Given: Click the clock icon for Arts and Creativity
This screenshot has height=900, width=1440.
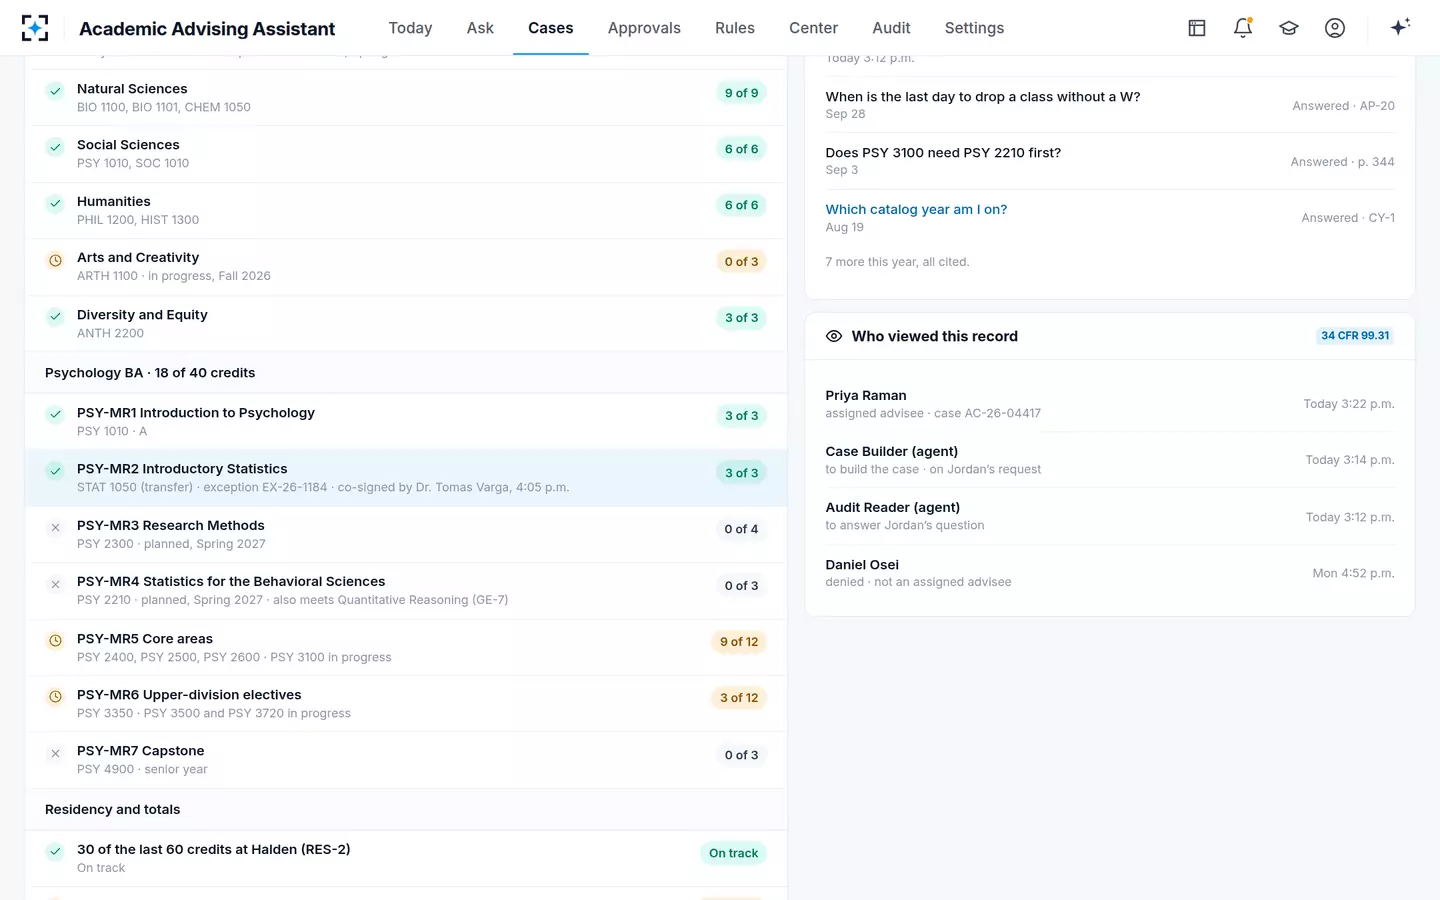Looking at the screenshot, I should [x=56, y=260].
